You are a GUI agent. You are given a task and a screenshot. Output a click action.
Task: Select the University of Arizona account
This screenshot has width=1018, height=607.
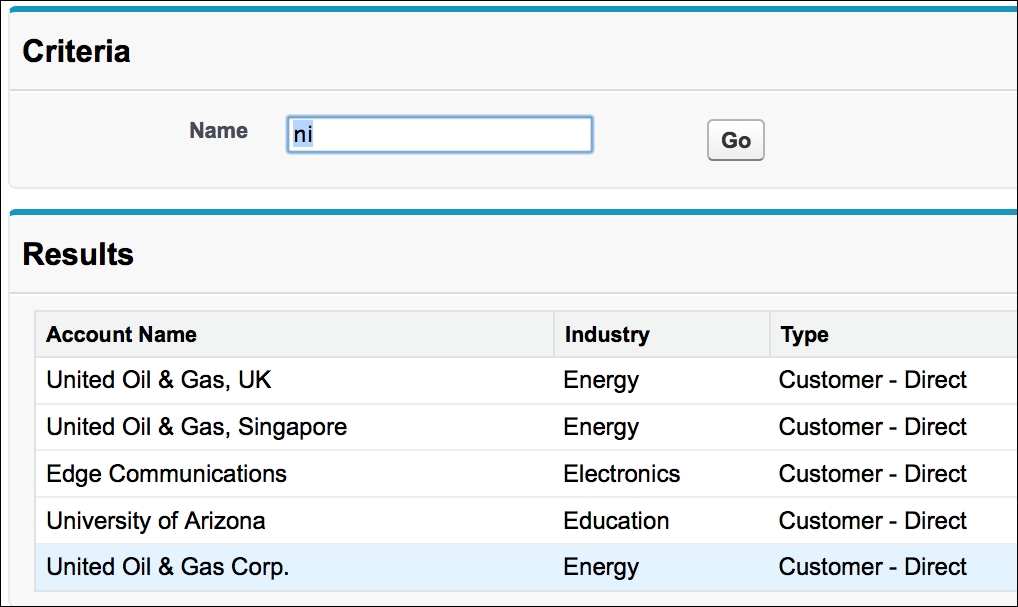coord(155,521)
